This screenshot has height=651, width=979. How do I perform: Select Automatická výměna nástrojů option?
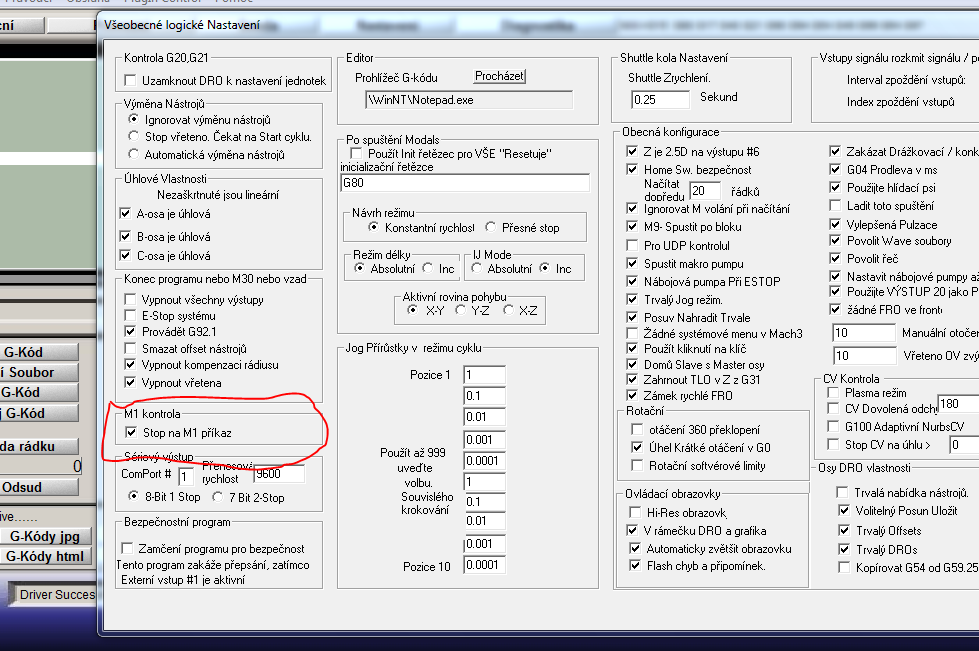tap(135, 155)
